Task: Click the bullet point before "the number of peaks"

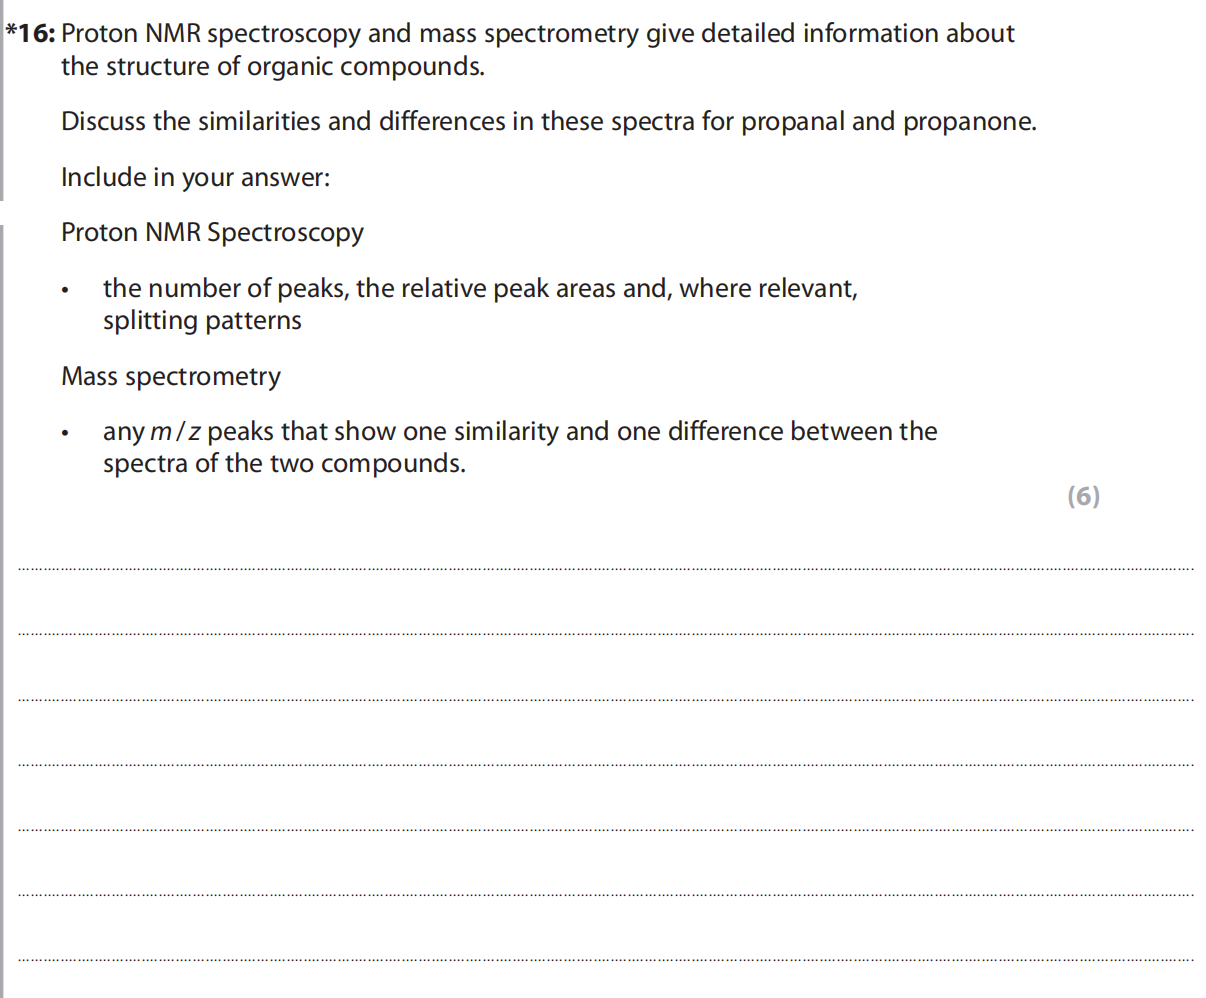Action: click(65, 291)
